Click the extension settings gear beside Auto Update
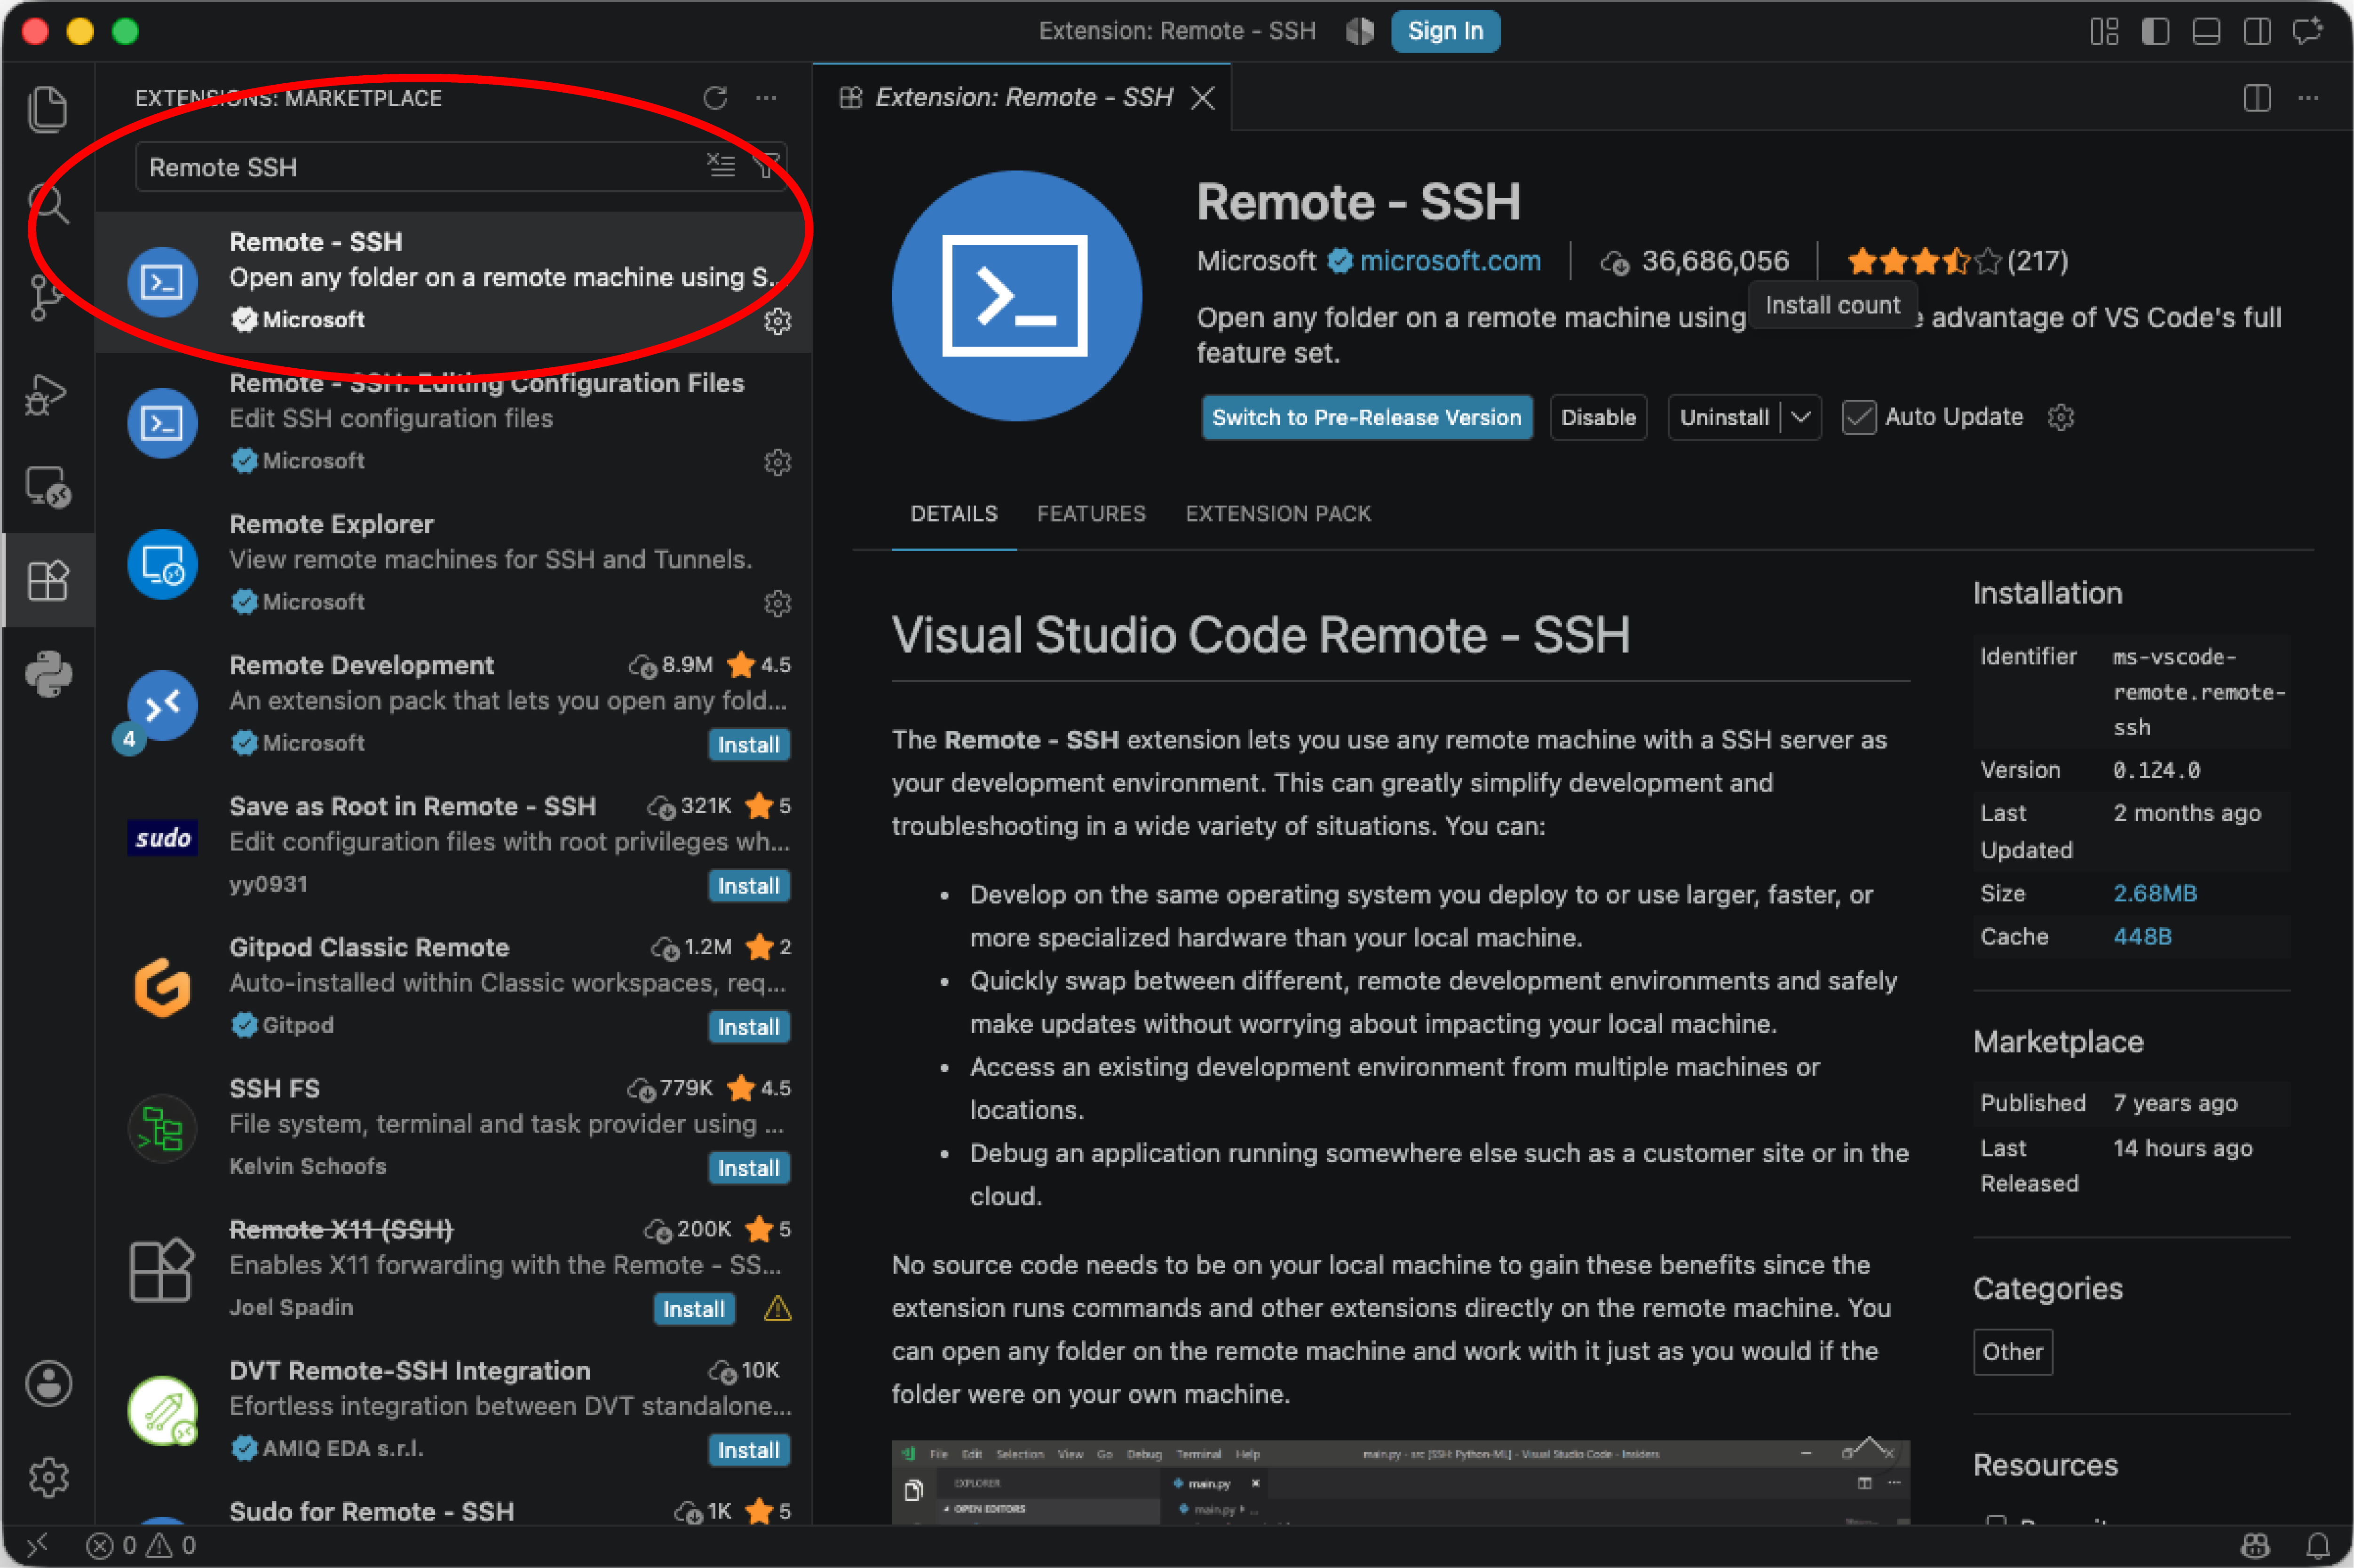Screen dimensions: 2354x1568 coord(2061,417)
